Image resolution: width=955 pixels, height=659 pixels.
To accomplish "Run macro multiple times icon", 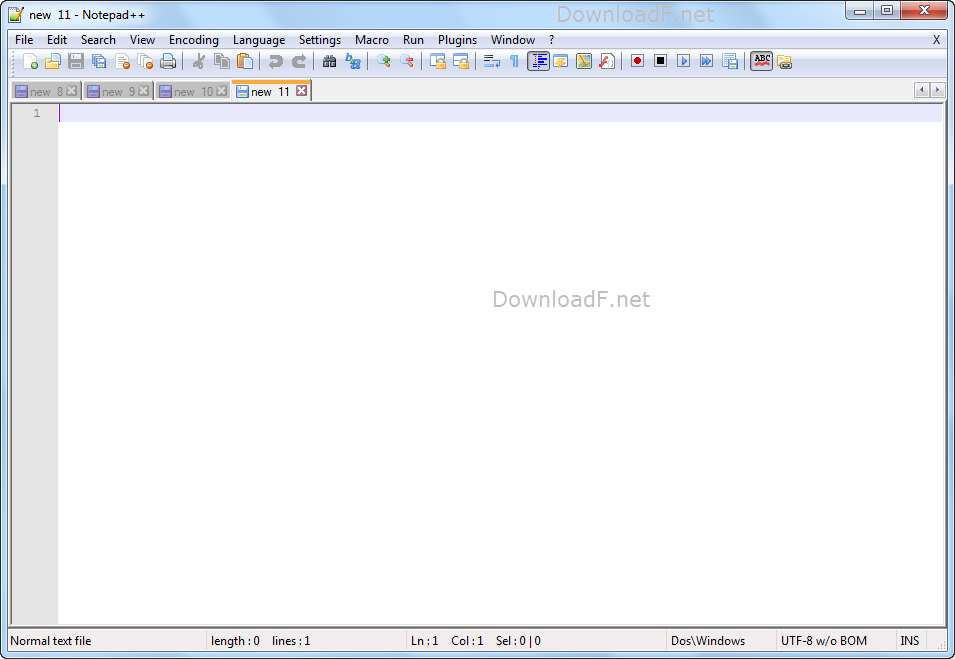I will tap(707, 61).
